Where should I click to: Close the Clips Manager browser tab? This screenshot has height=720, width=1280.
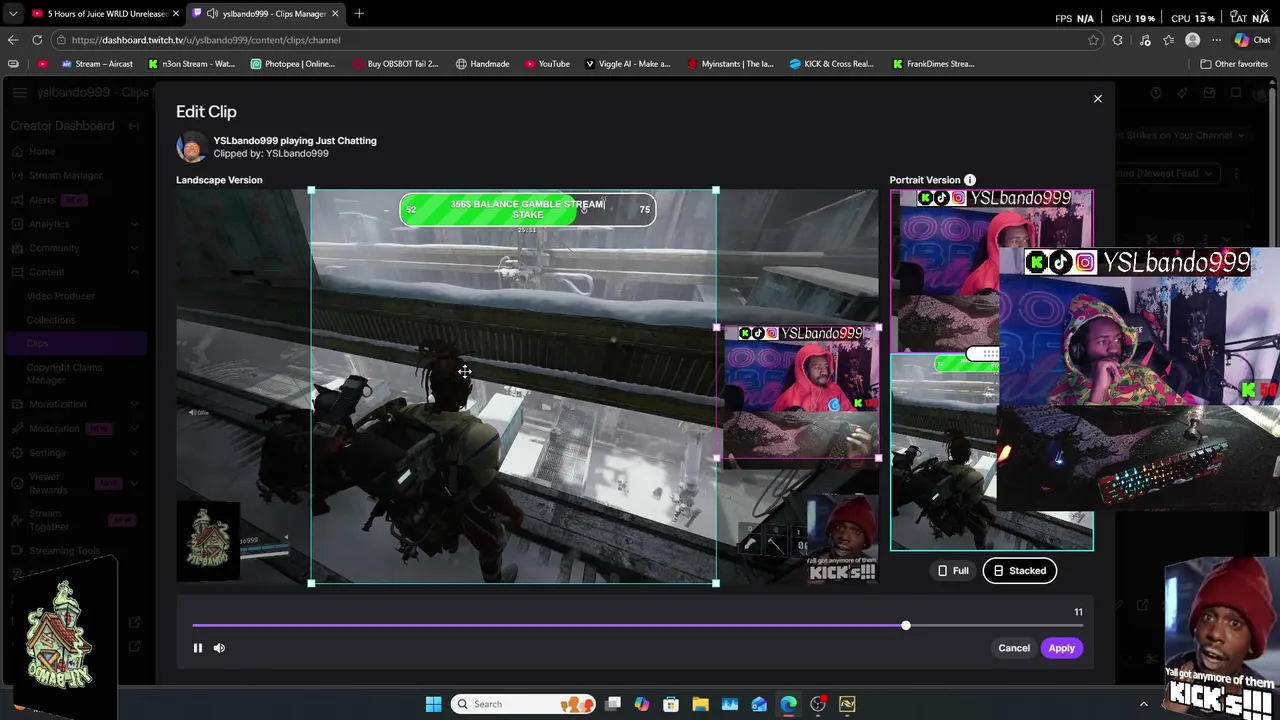[x=335, y=14]
